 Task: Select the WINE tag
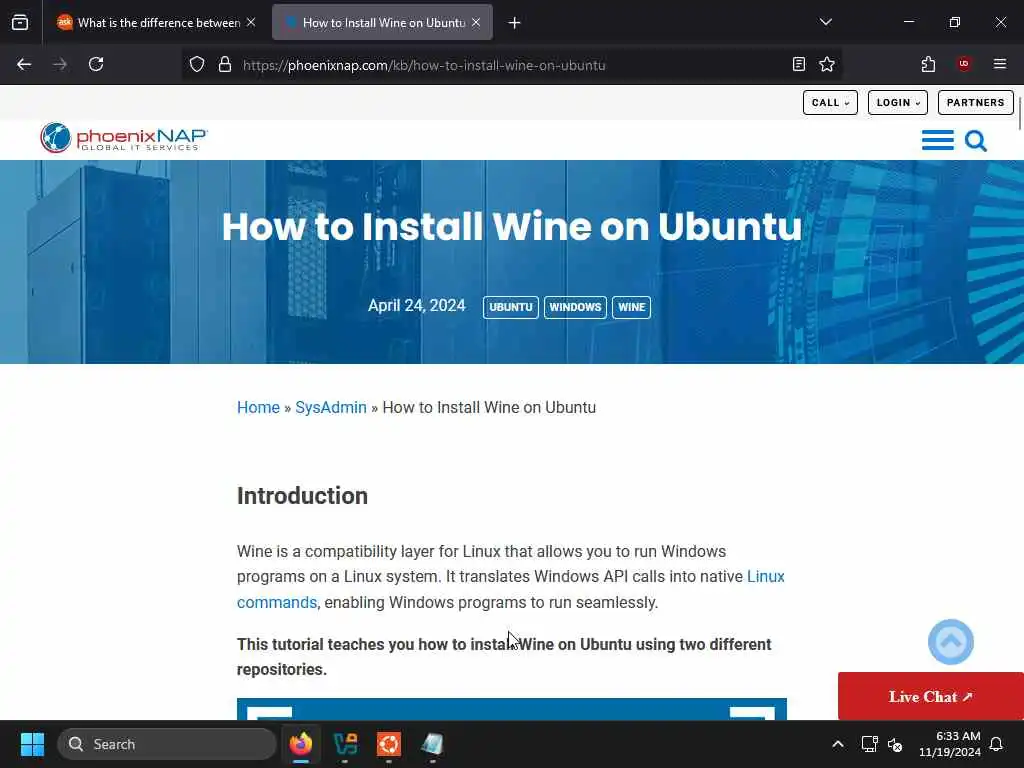point(631,307)
